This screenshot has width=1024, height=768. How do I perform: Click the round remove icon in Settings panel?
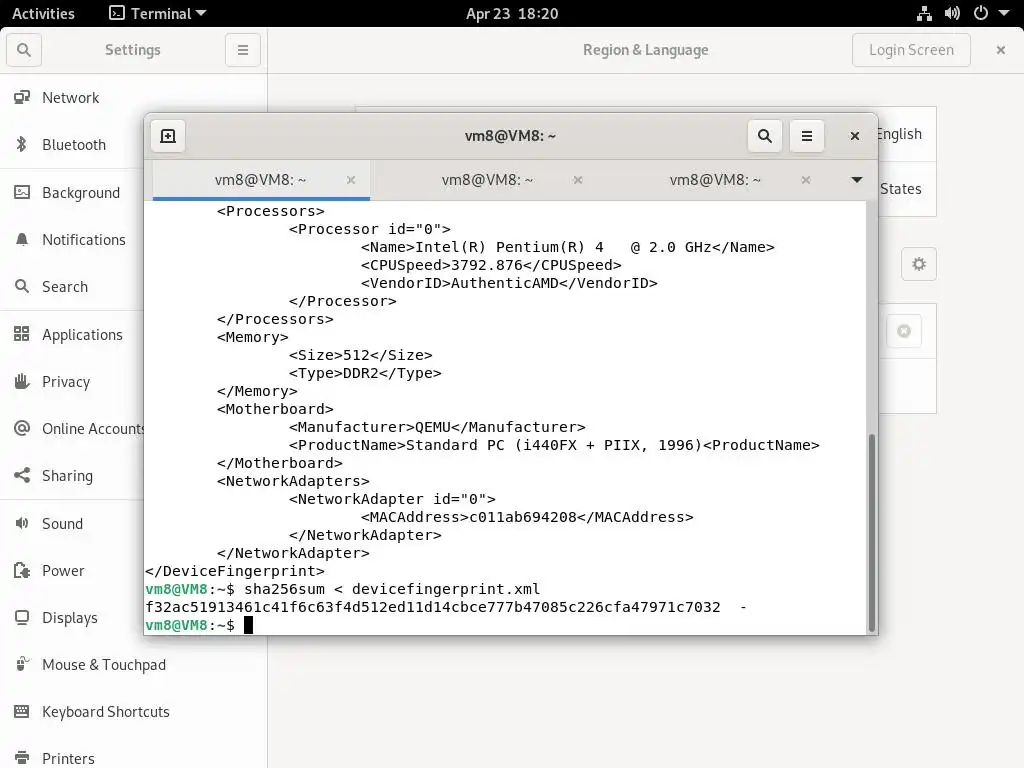[x=904, y=331]
